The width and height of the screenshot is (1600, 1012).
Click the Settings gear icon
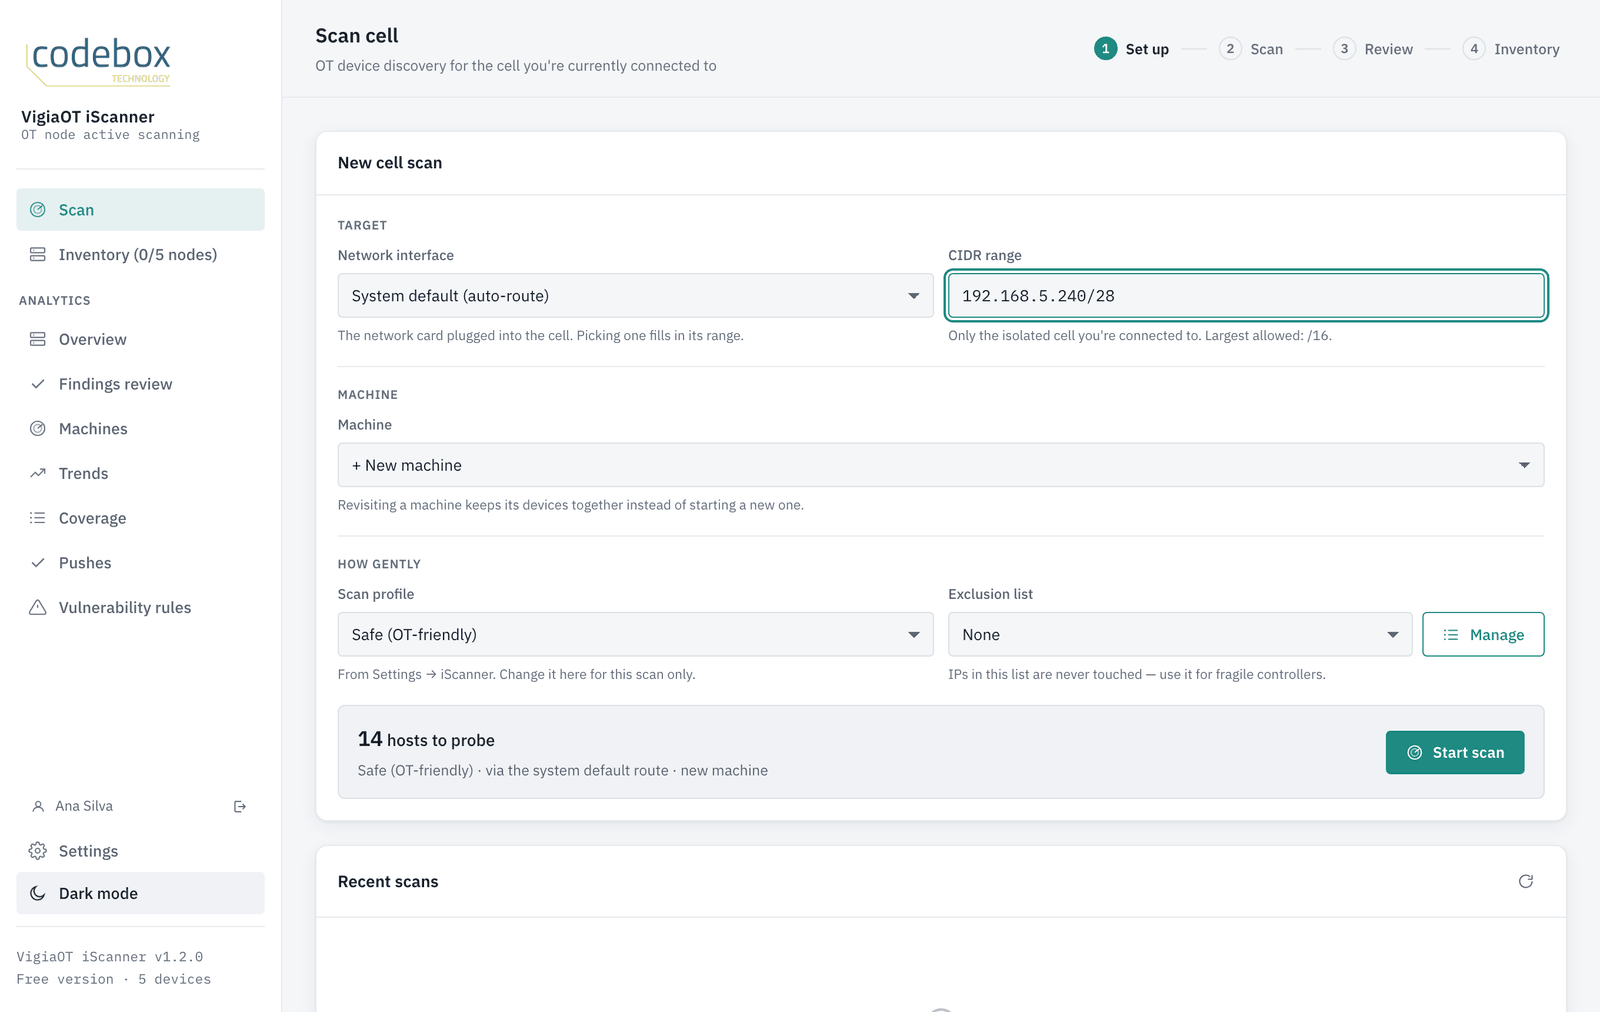pos(38,851)
